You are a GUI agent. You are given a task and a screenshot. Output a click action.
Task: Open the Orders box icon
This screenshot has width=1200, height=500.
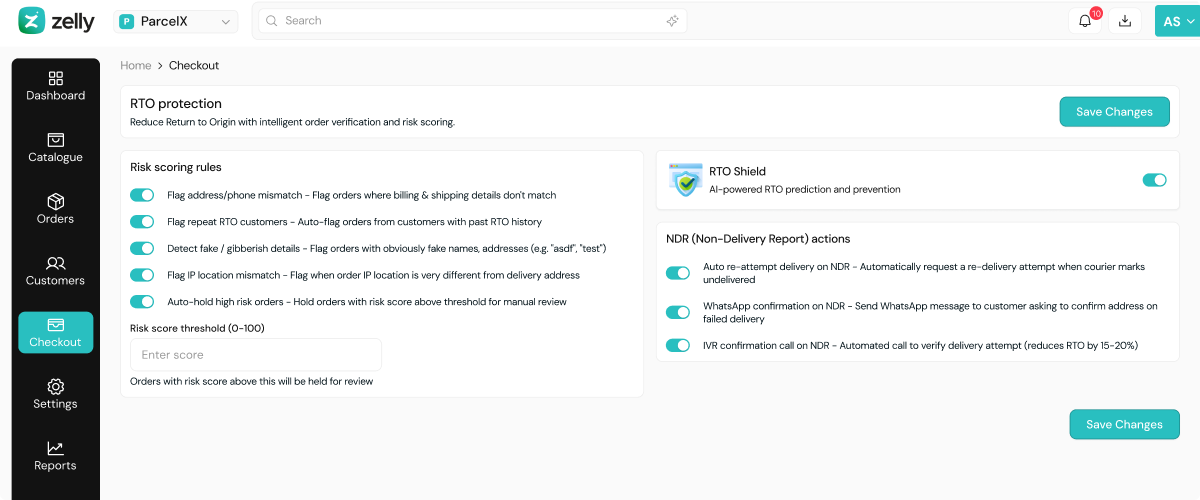56,201
